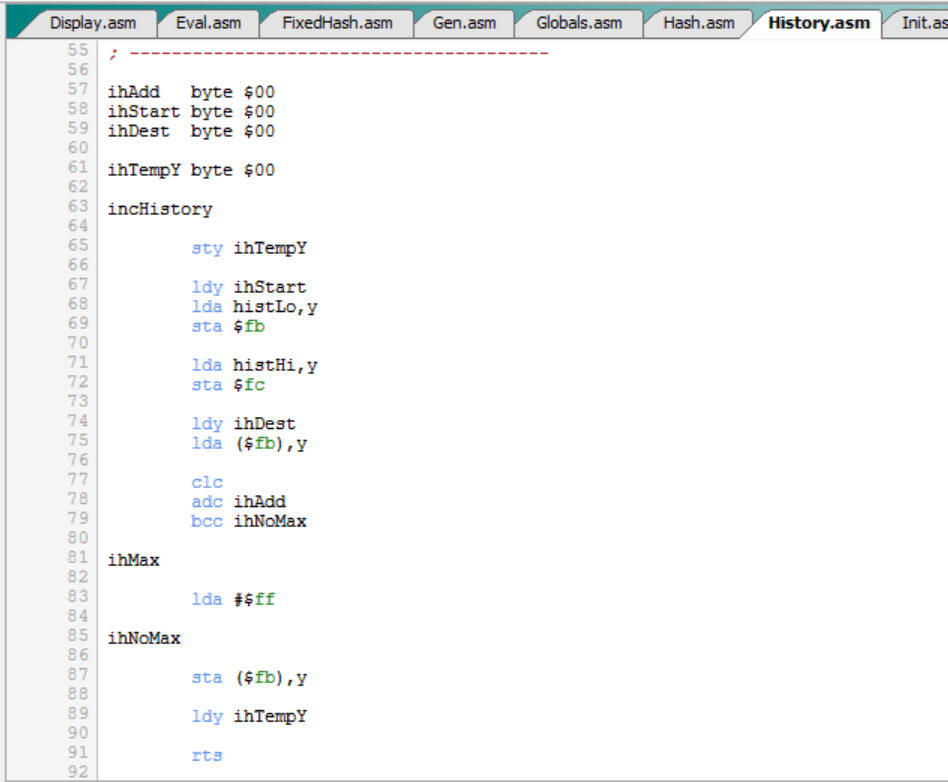Click the active History.asm tab
Screen dimensions: 948x782
818,23
